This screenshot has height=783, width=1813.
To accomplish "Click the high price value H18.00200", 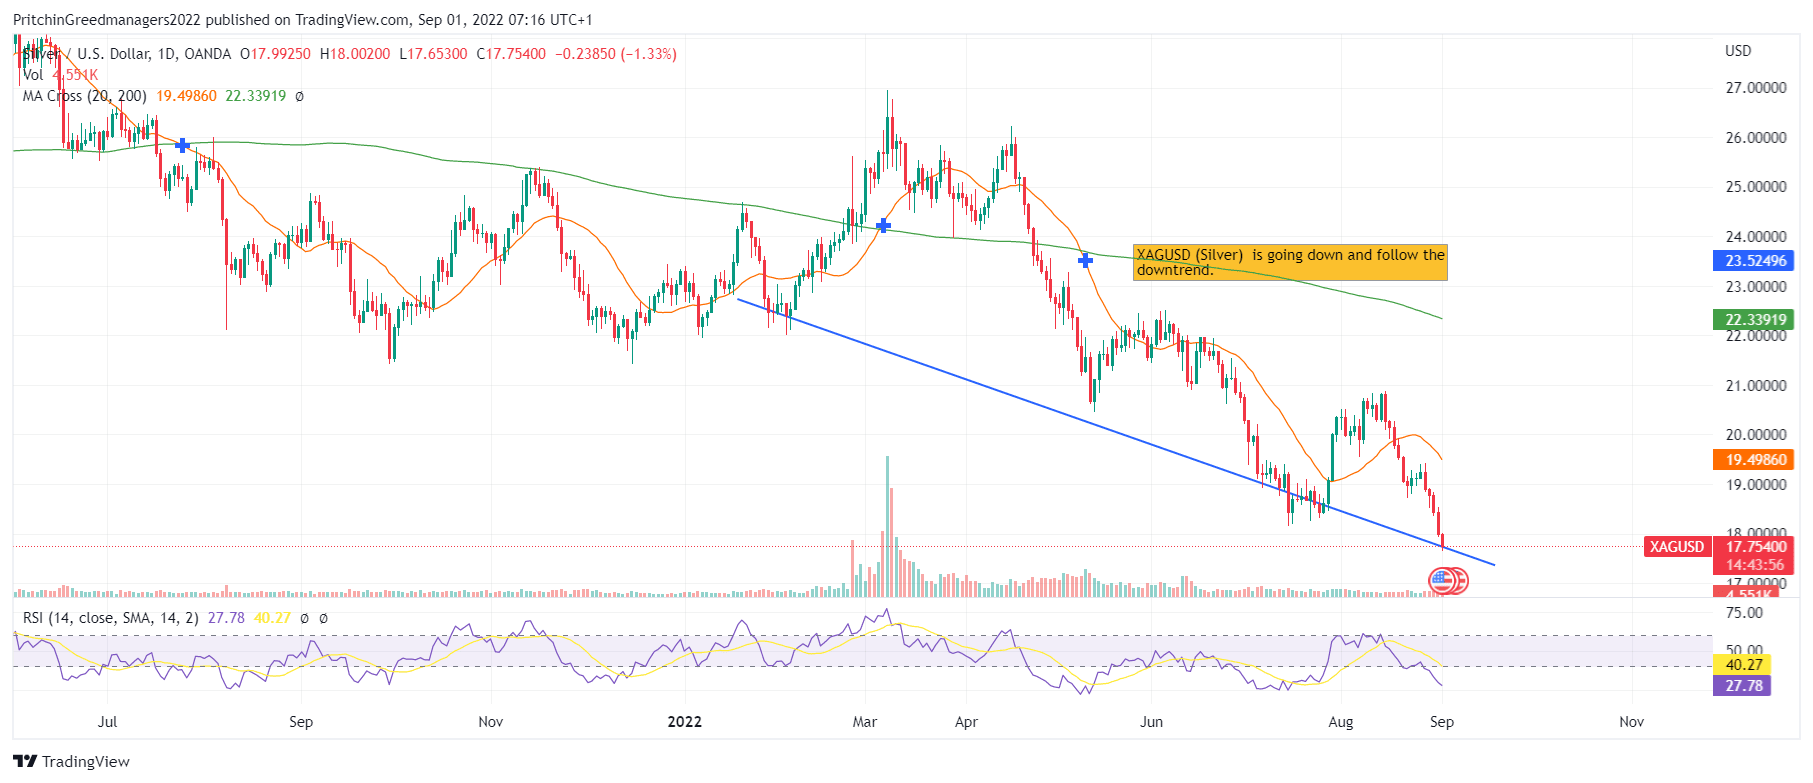I will pyautogui.click(x=355, y=54).
